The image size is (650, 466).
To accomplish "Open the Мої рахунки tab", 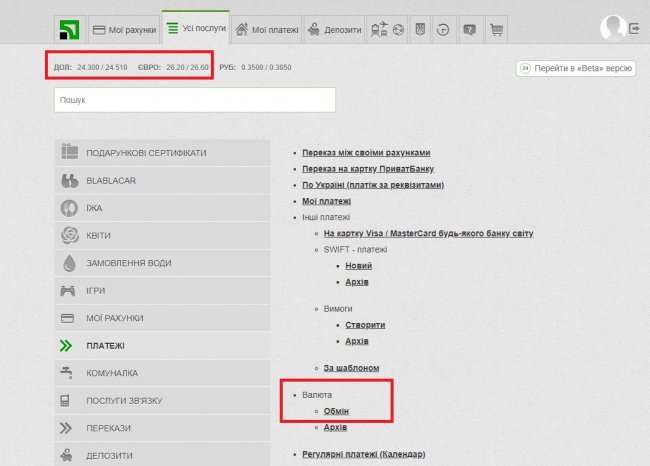I will pyautogui.click(x=125, y=30).
